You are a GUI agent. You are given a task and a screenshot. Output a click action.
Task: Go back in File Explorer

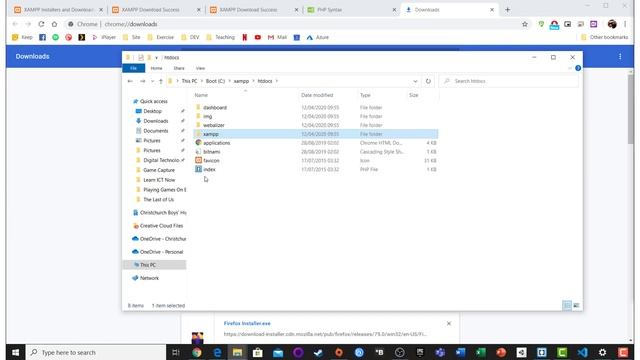click(130, 81)
